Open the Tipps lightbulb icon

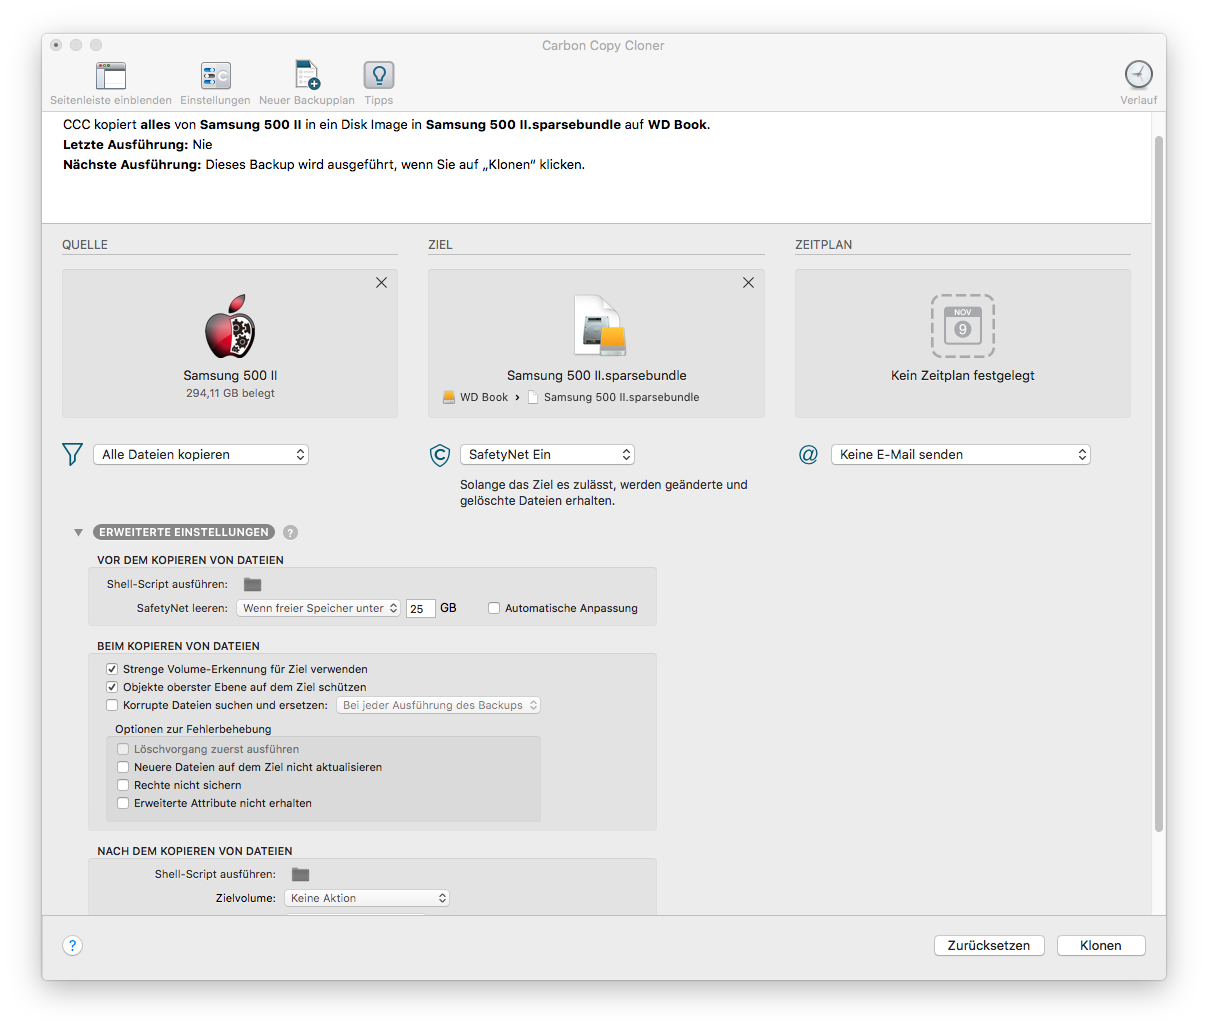pos(379,76)
